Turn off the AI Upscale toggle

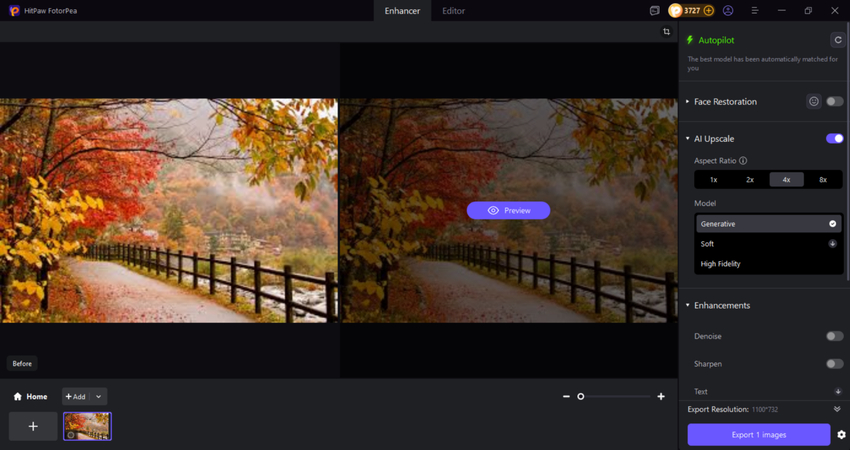point(834,139)
